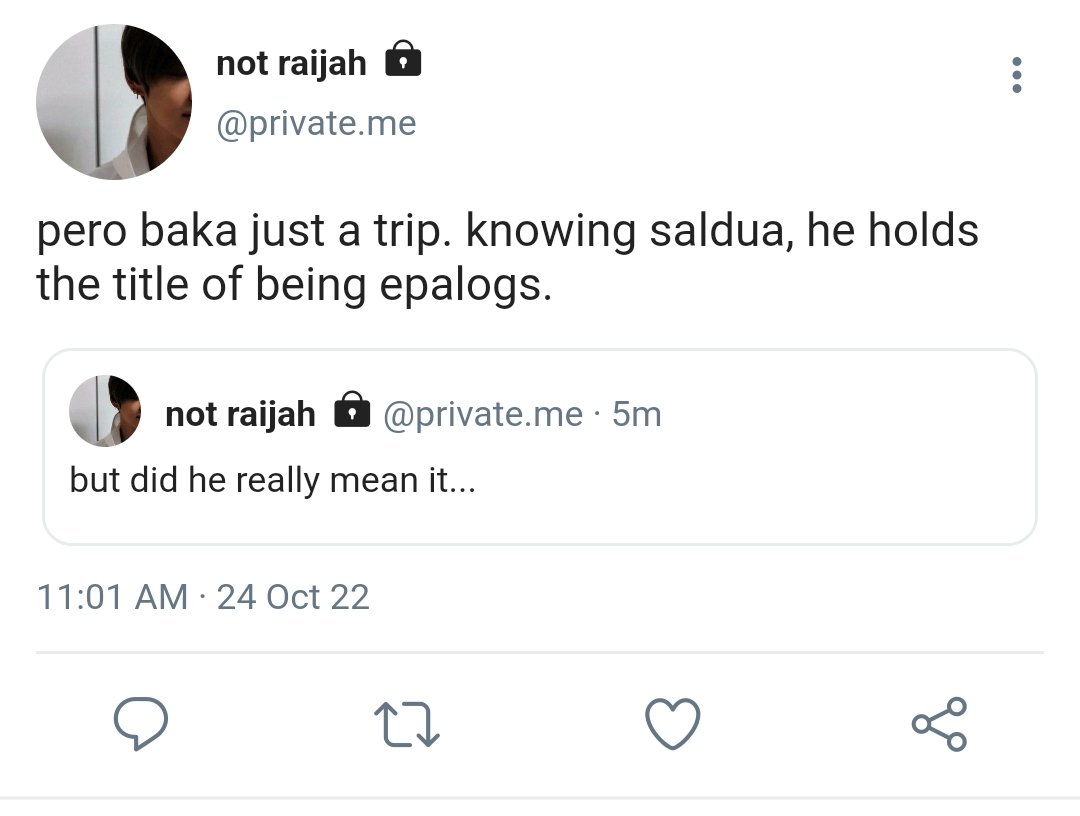The width and height of the screenshot is (1080, 816).
Task: Retweet with the arrows icon
Action: [x=407, y=724]
